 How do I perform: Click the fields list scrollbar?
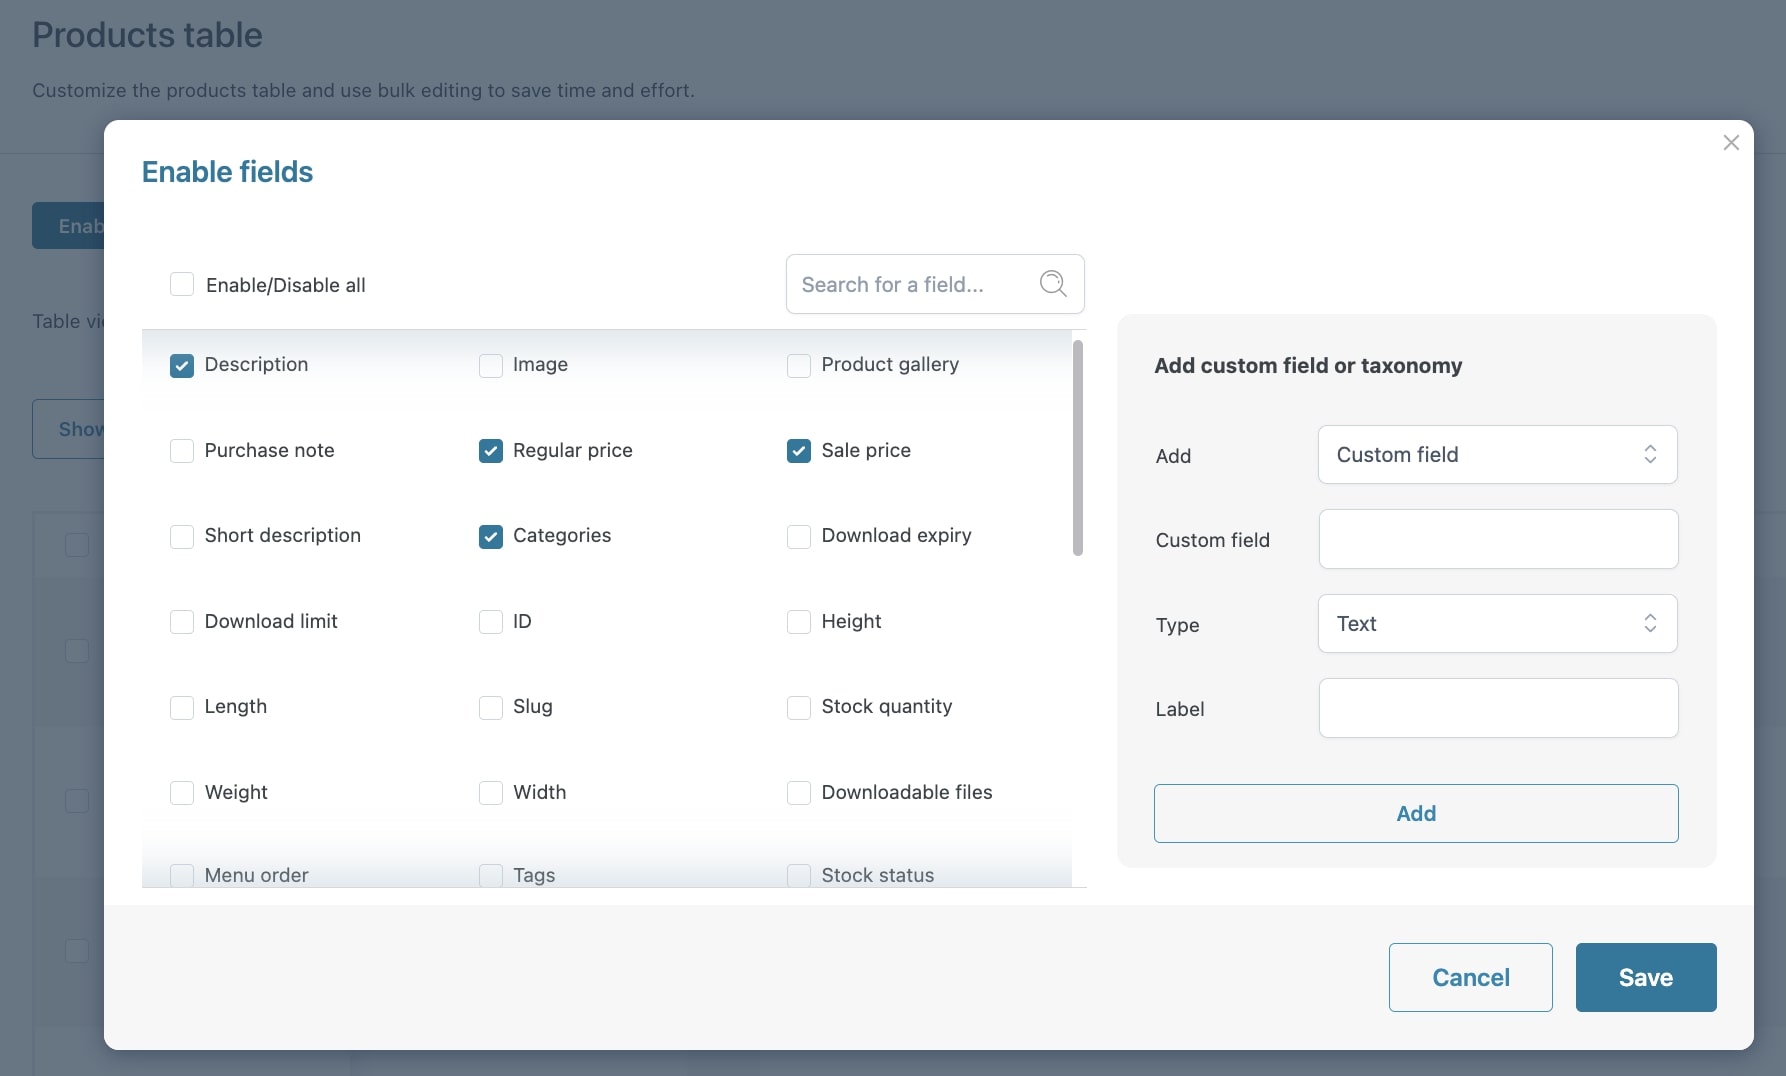(1077, 448)
